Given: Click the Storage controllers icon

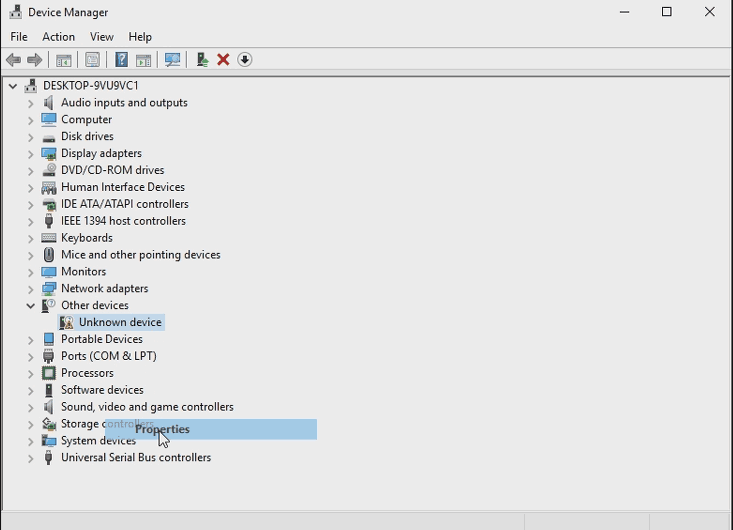Looking at the screenshot, I should click(x=49, y=424).
